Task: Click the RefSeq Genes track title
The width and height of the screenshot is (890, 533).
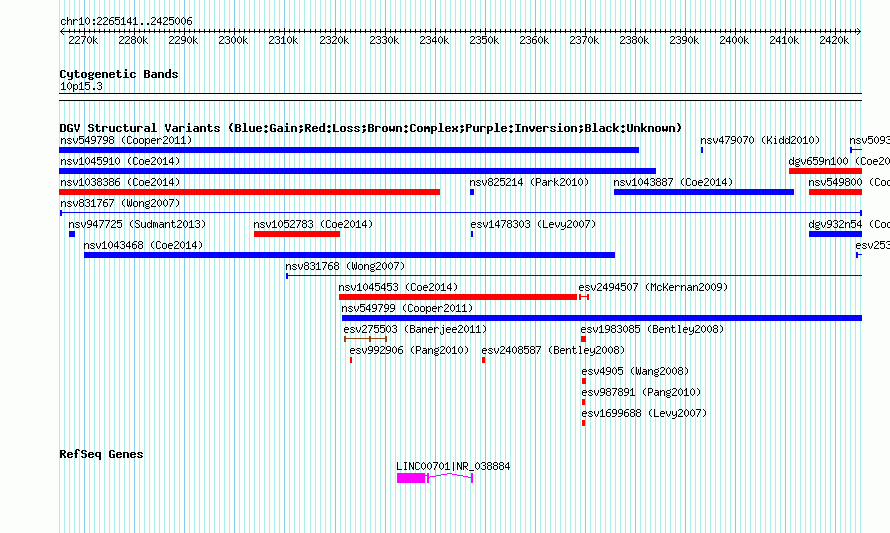Action: click(101, 454)
